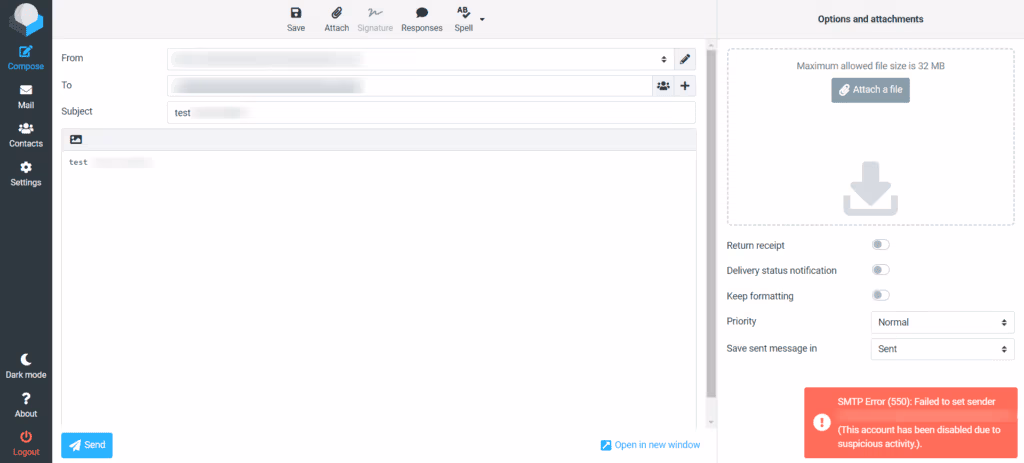Open Responses in toolbar
The height and width of the screenshot is (463, 1024).
click(422, 20)
